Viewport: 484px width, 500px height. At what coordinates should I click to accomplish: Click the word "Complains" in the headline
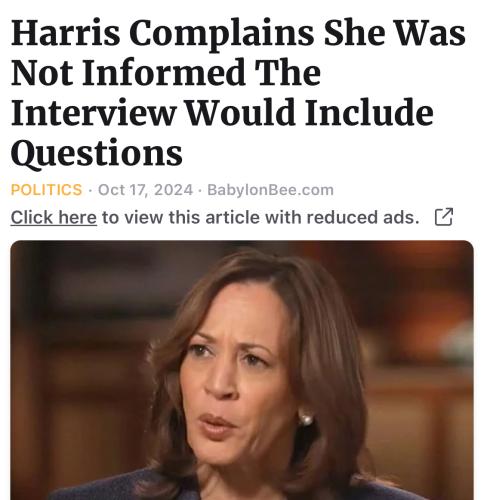221,35
